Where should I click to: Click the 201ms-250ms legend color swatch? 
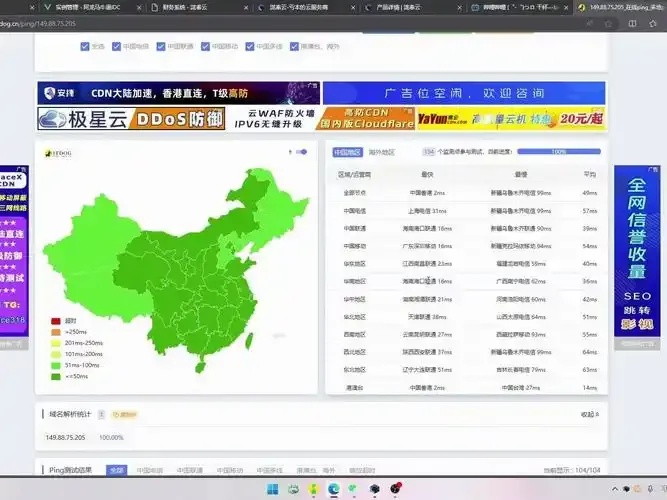click(56, 343)
